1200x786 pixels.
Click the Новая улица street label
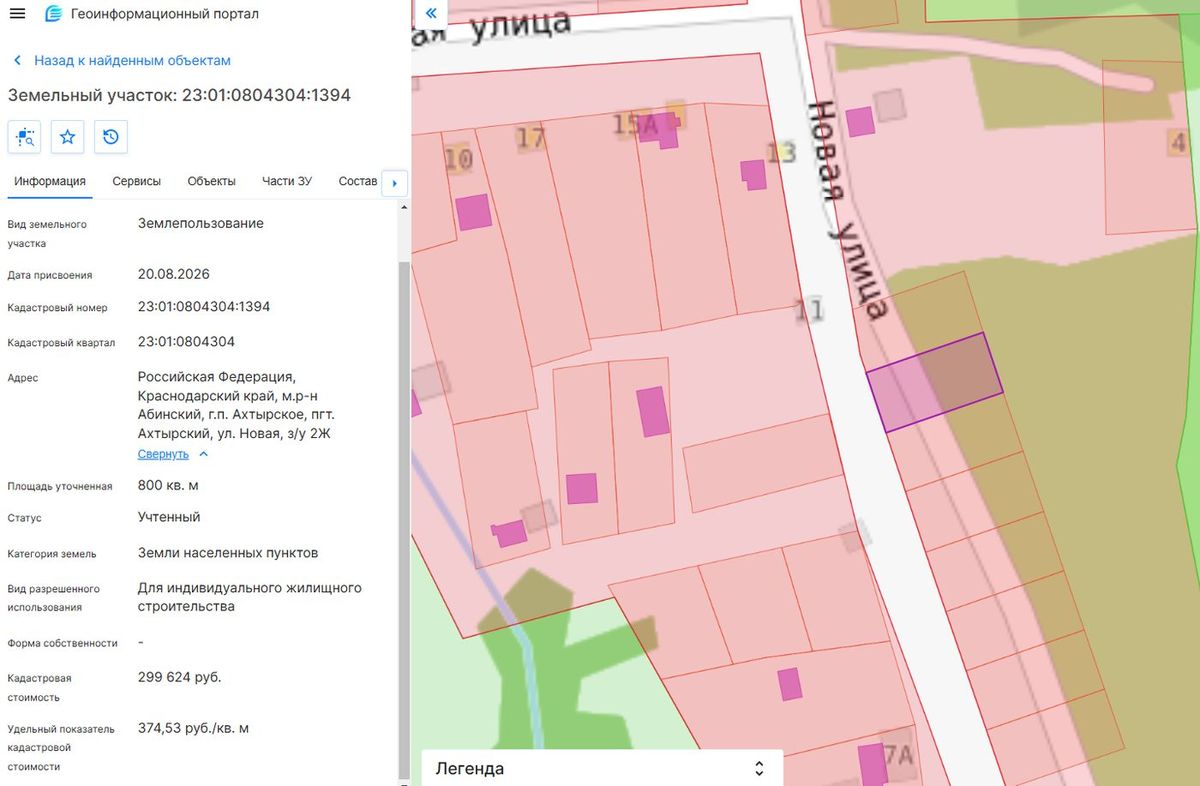coord(847,210)
